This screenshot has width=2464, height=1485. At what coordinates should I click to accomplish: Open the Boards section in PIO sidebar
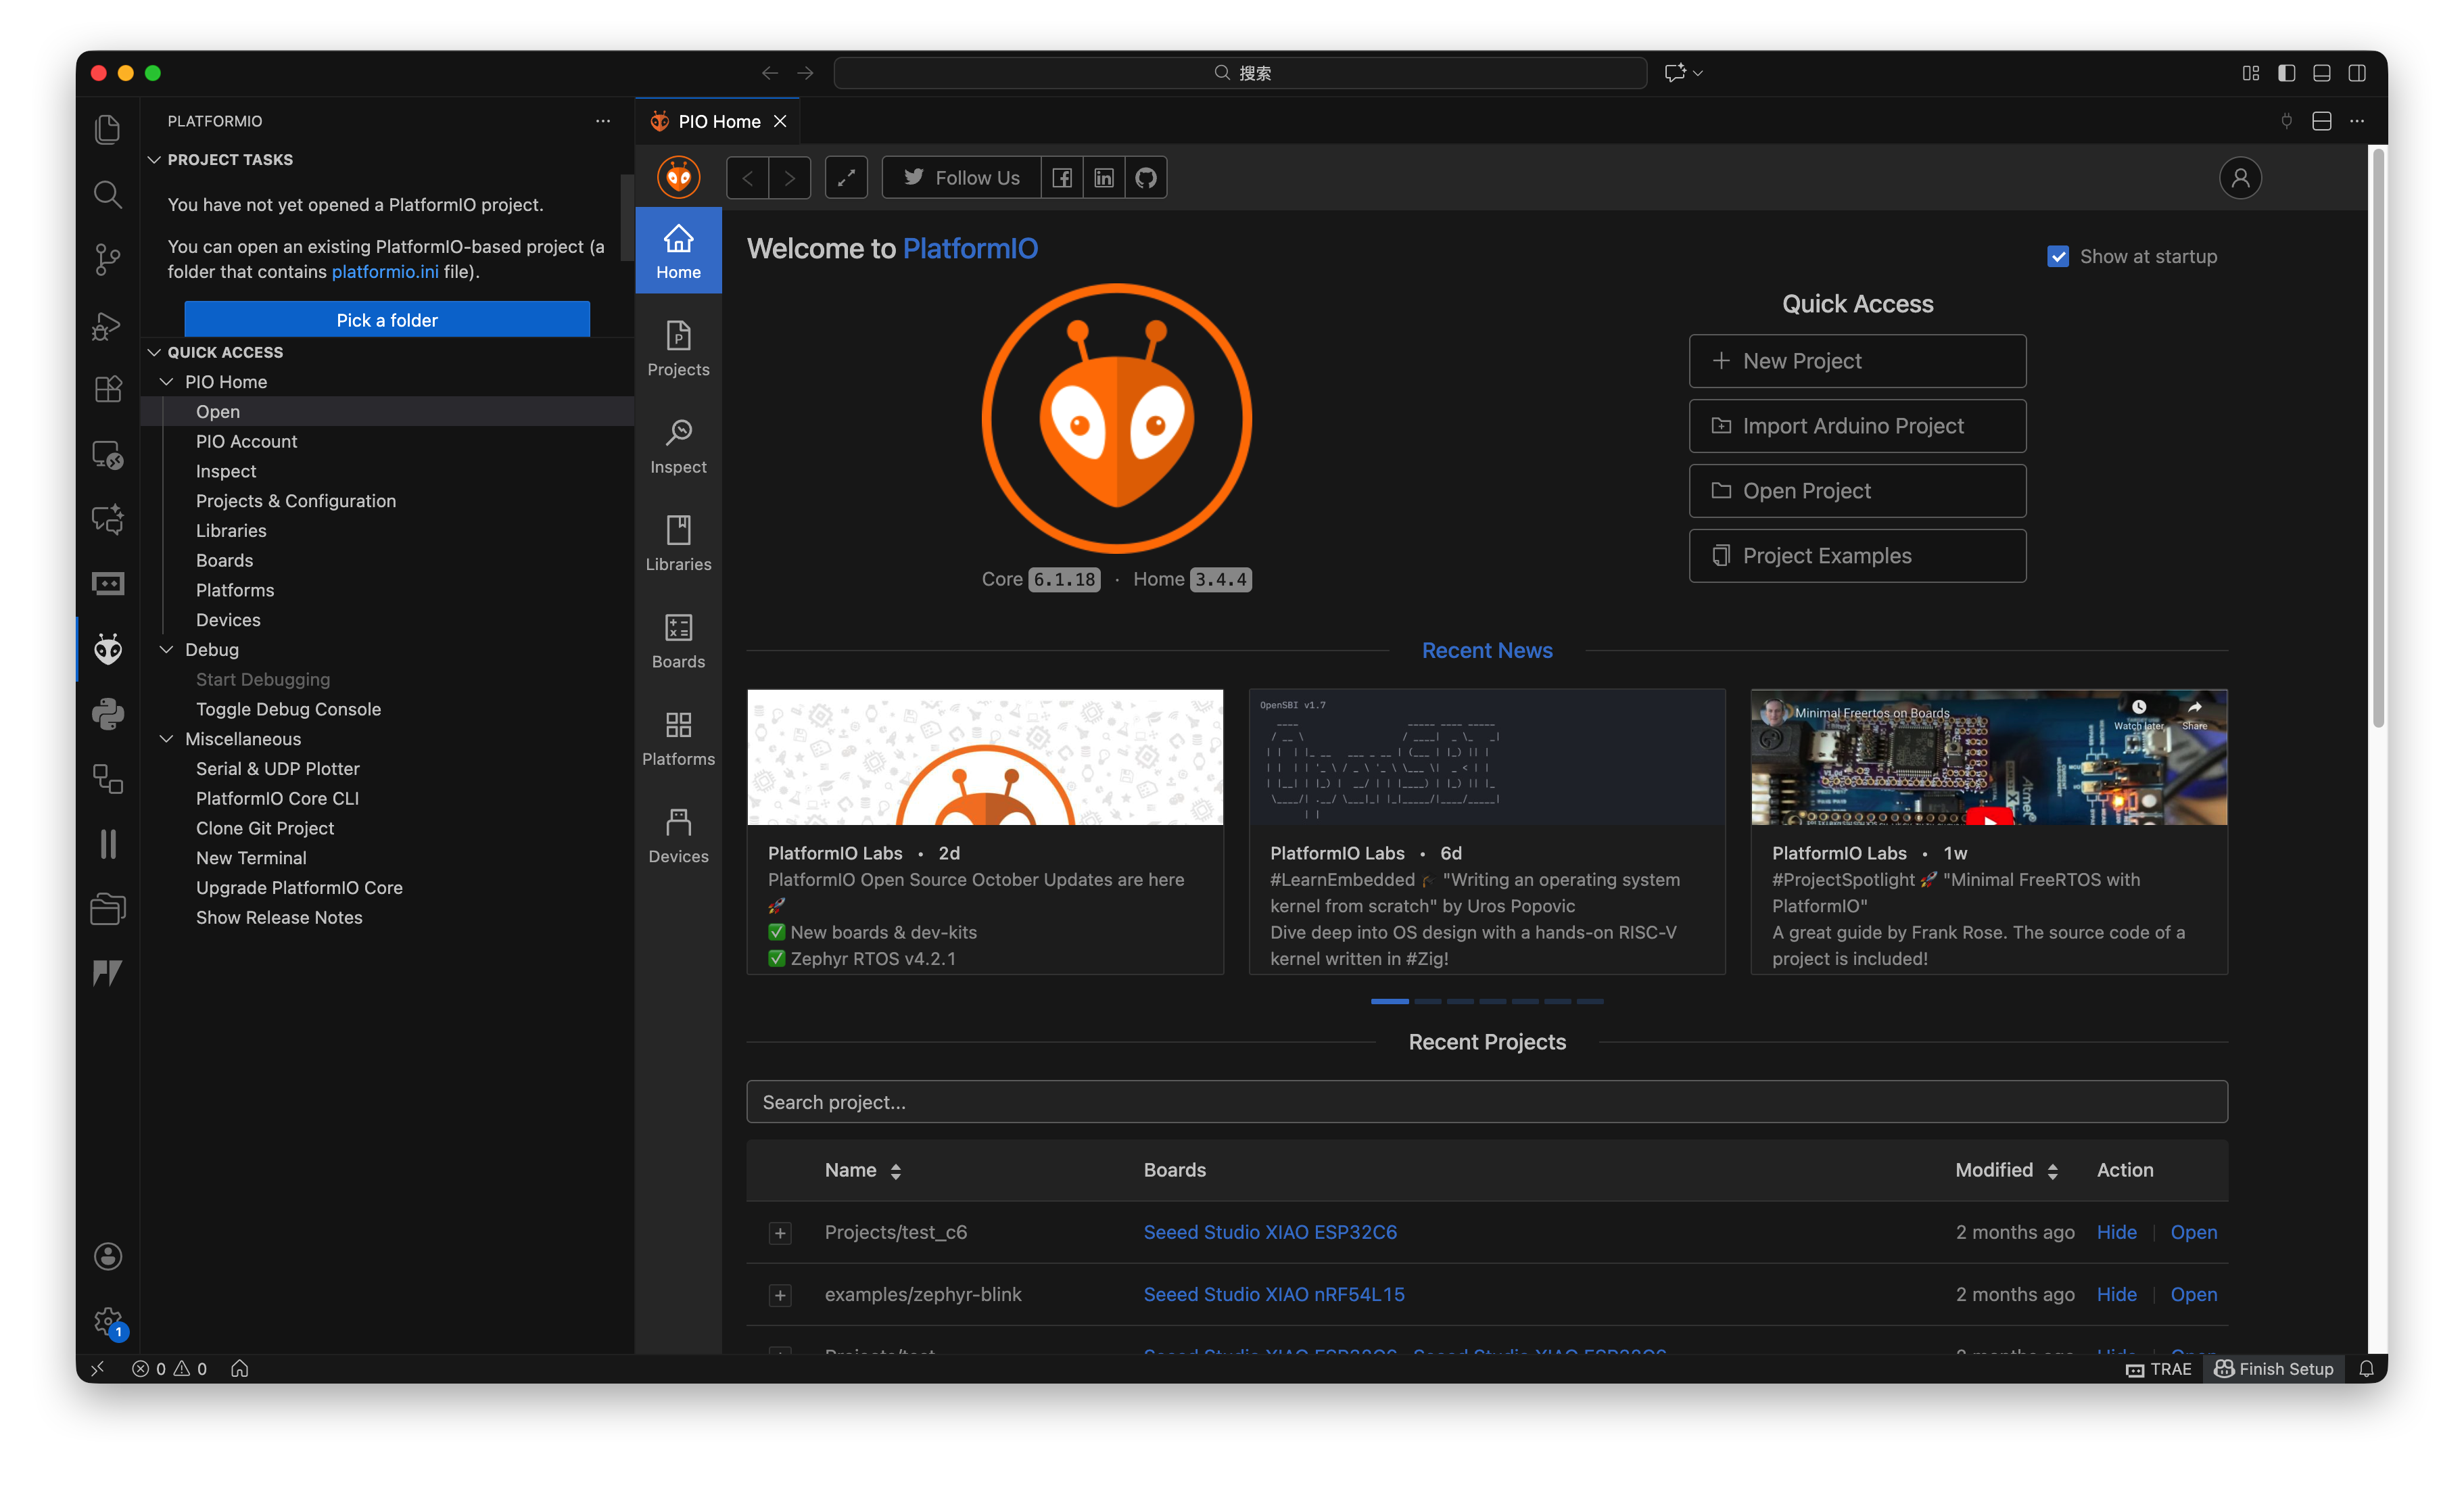tap(224, 560)
